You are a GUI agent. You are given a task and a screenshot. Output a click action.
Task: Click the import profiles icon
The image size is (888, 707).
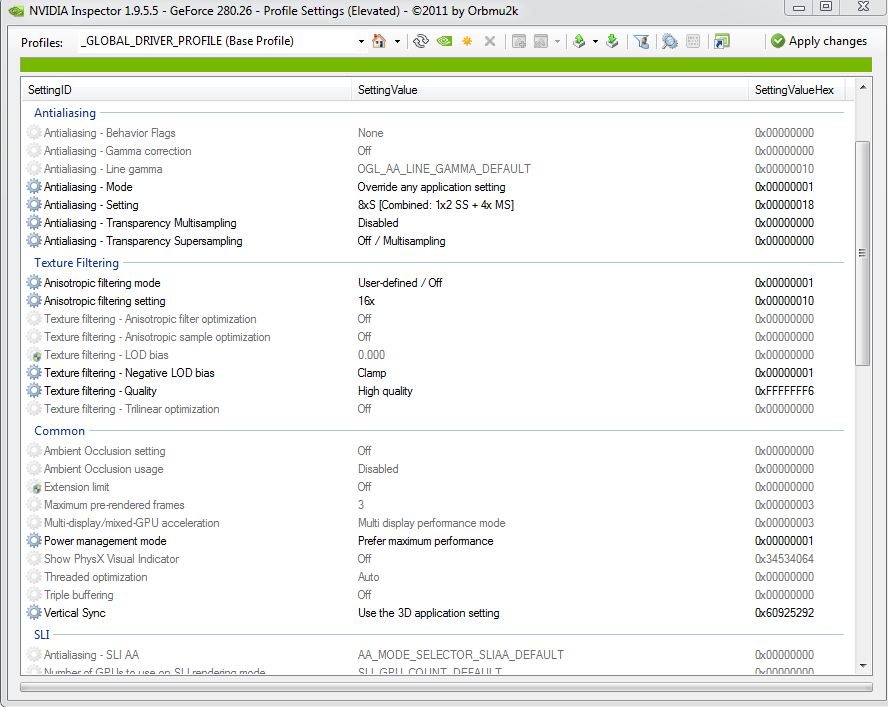pyautogui.click(x=612, y=41)
